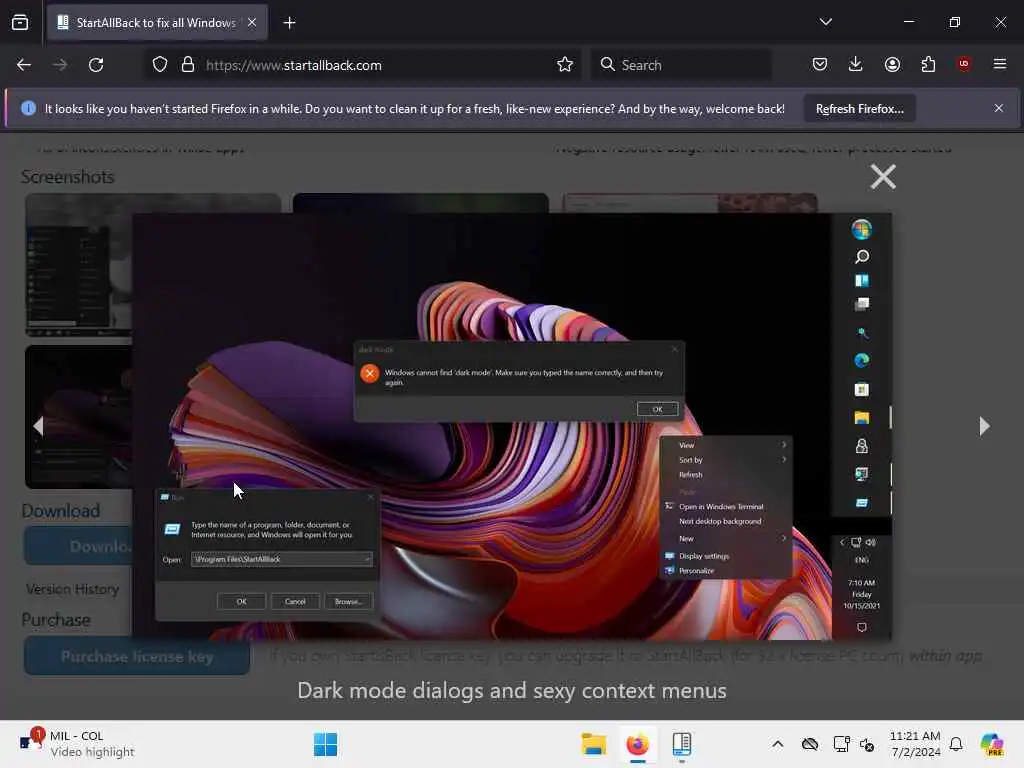1024x768 pixels.
Task: Open the Downloads panel
Action: 856,64
